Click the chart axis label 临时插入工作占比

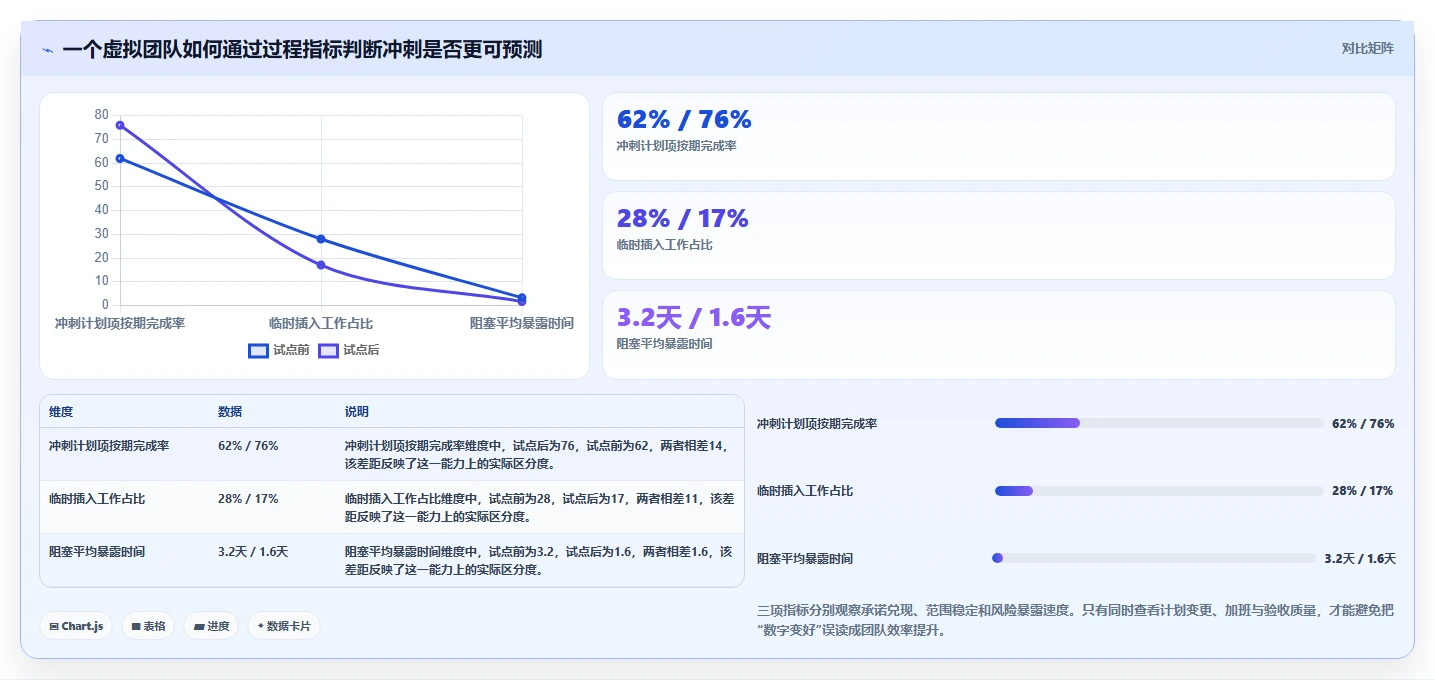click(321, 324)
